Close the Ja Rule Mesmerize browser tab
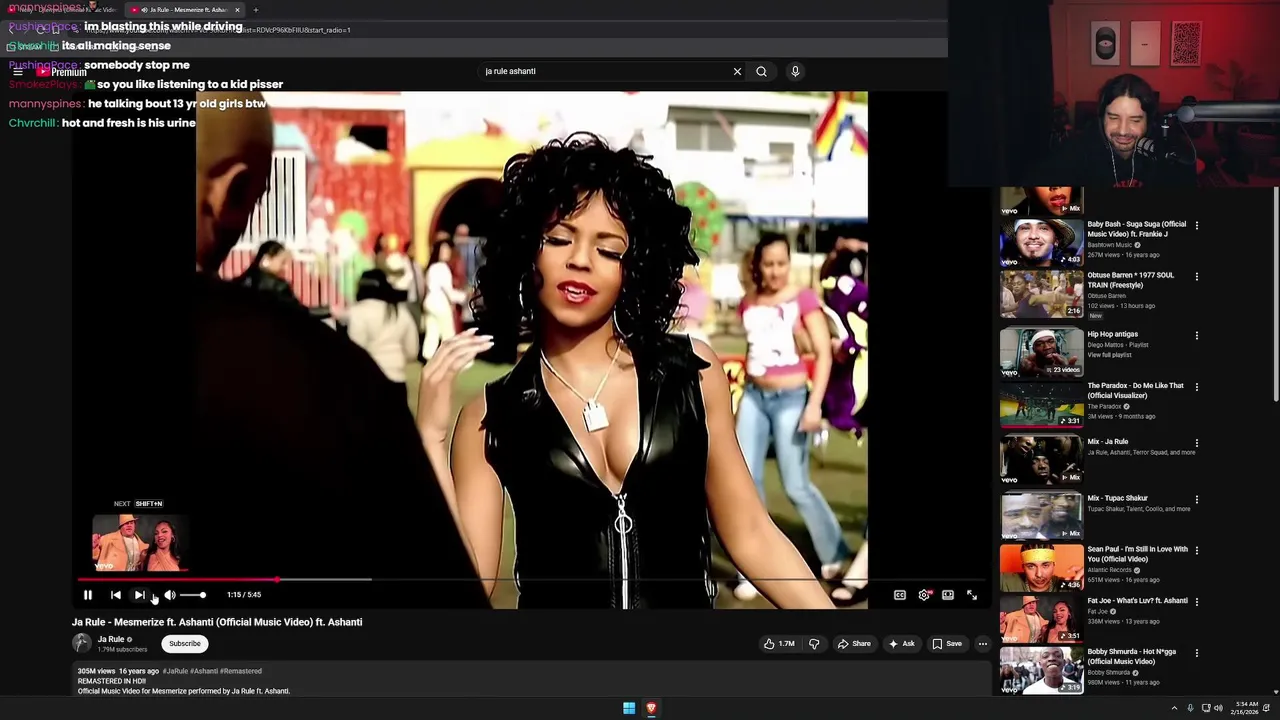Viewport: 1280px width, 720px height. click(x=237, y=10)
